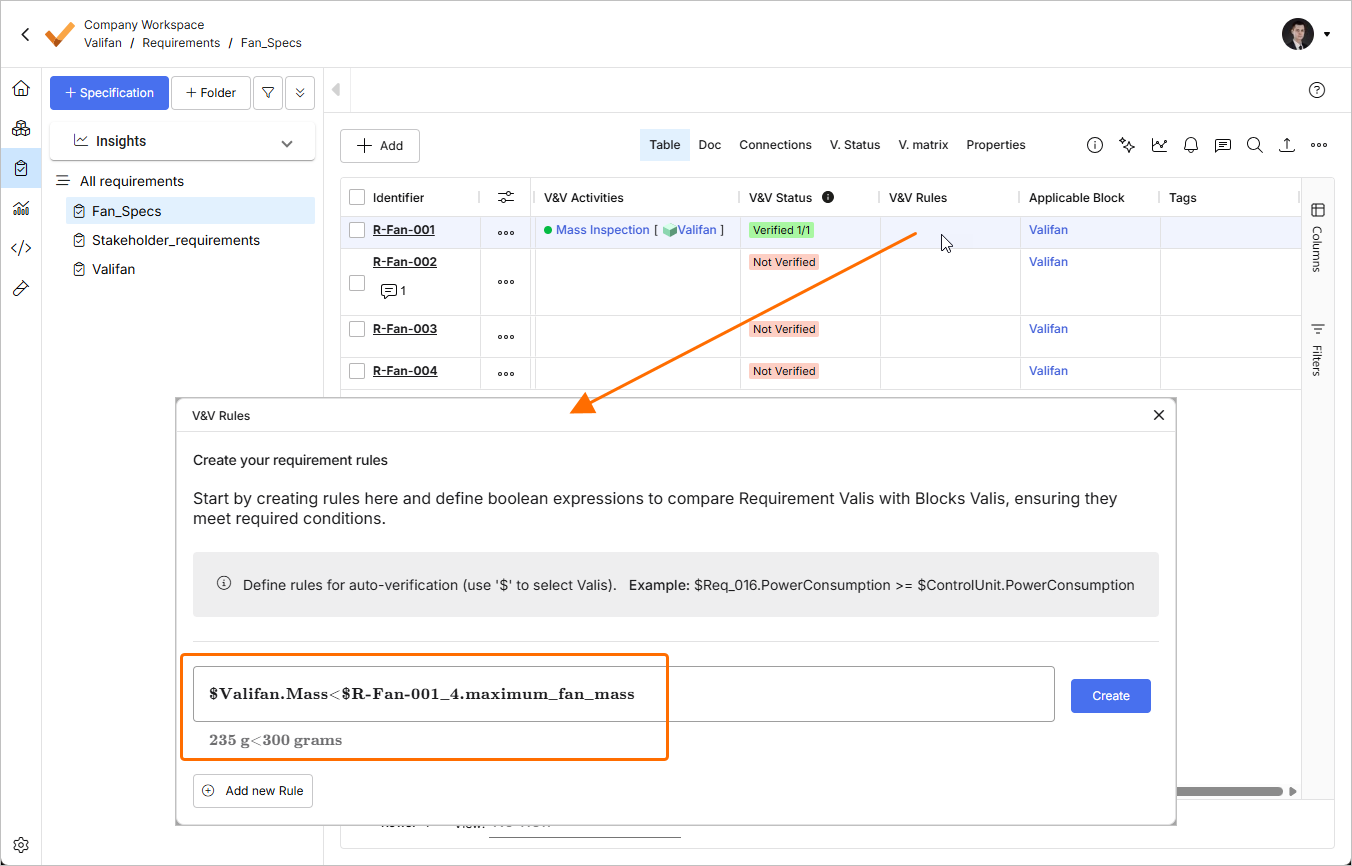Open settings gear in left rail
The width and height of the screenshot is (1352, 866).
coord(21,845)
